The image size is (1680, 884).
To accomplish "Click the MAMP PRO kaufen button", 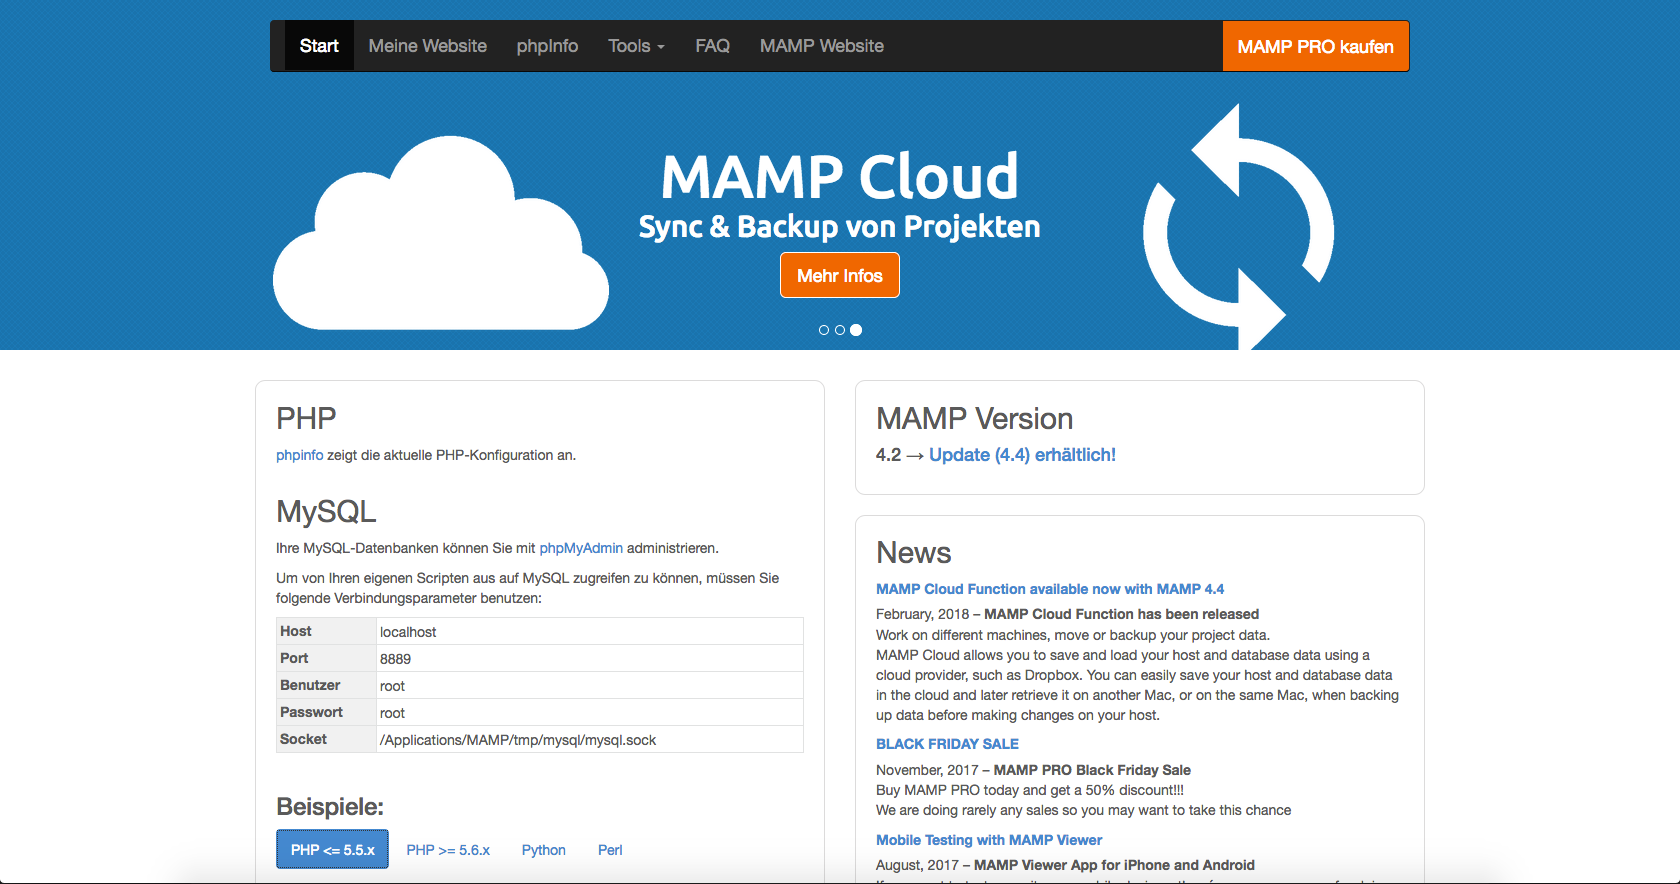I will click(1315, 46).
